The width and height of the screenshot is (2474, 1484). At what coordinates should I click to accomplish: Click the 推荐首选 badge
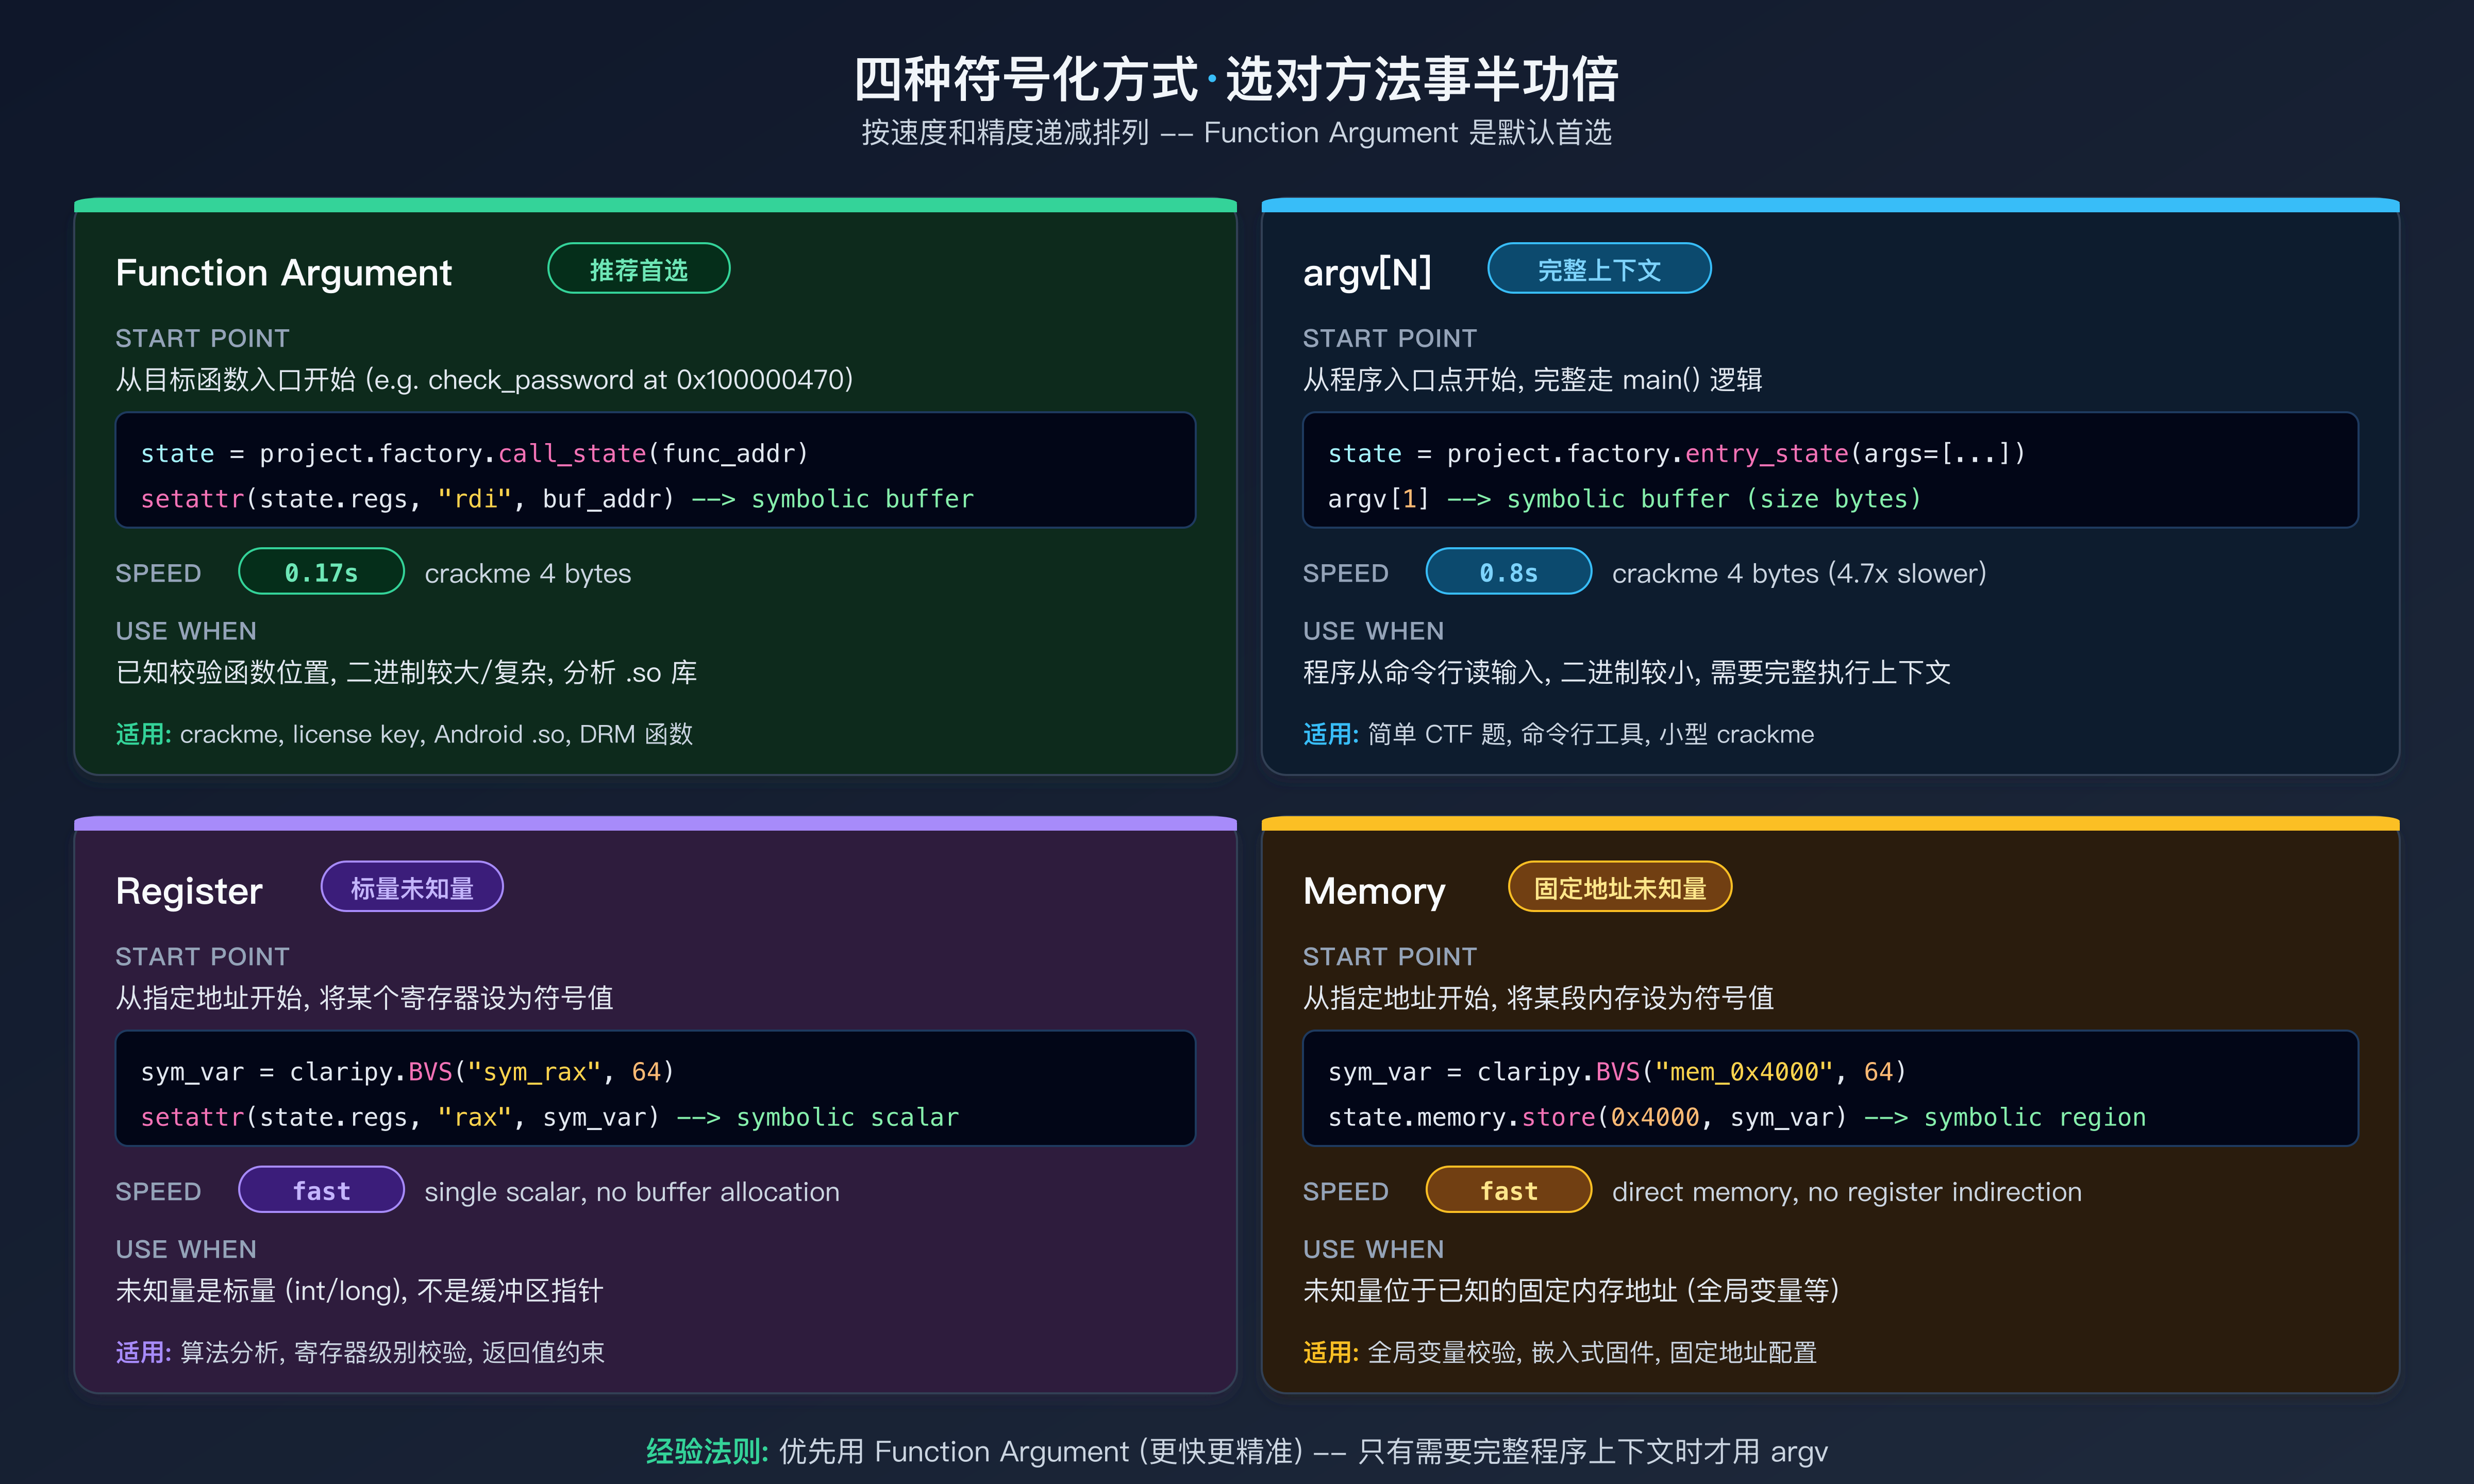click(638, 269)
